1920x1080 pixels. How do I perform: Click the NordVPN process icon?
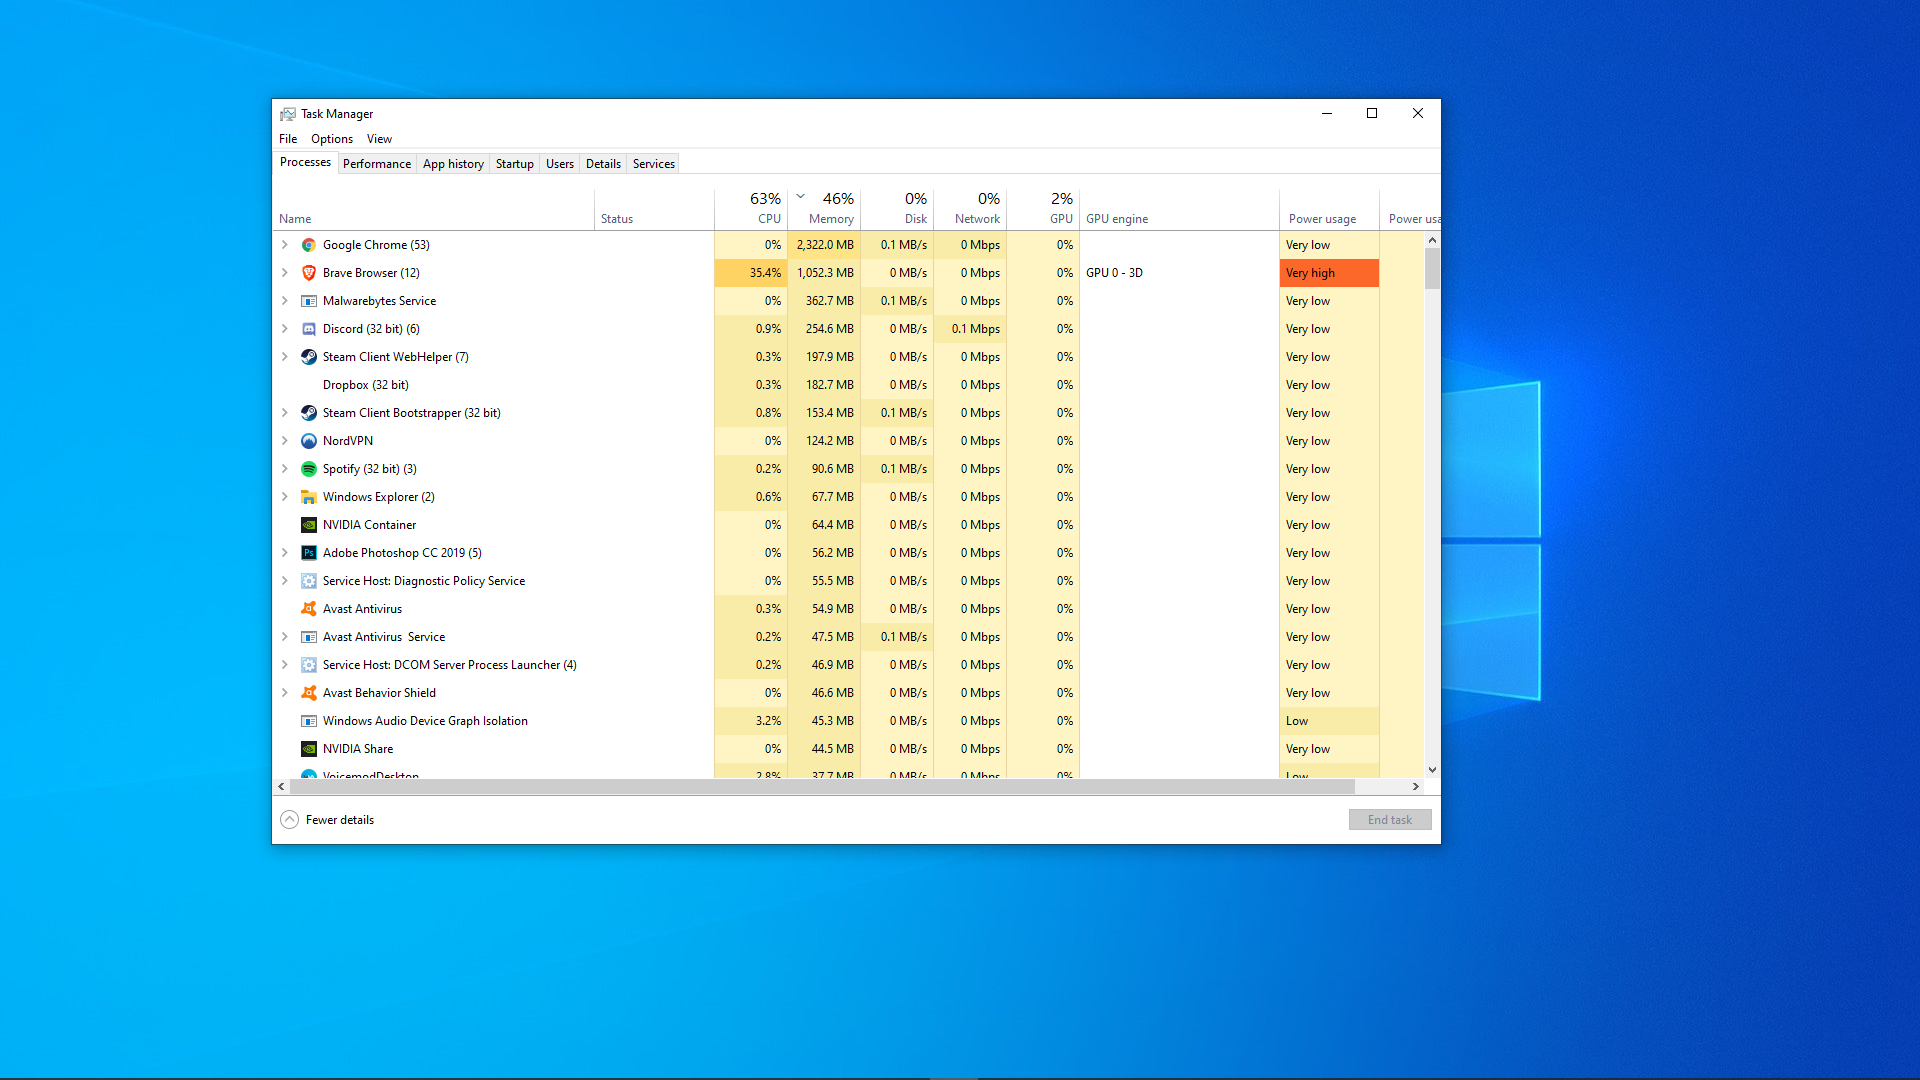pos(309,441)
